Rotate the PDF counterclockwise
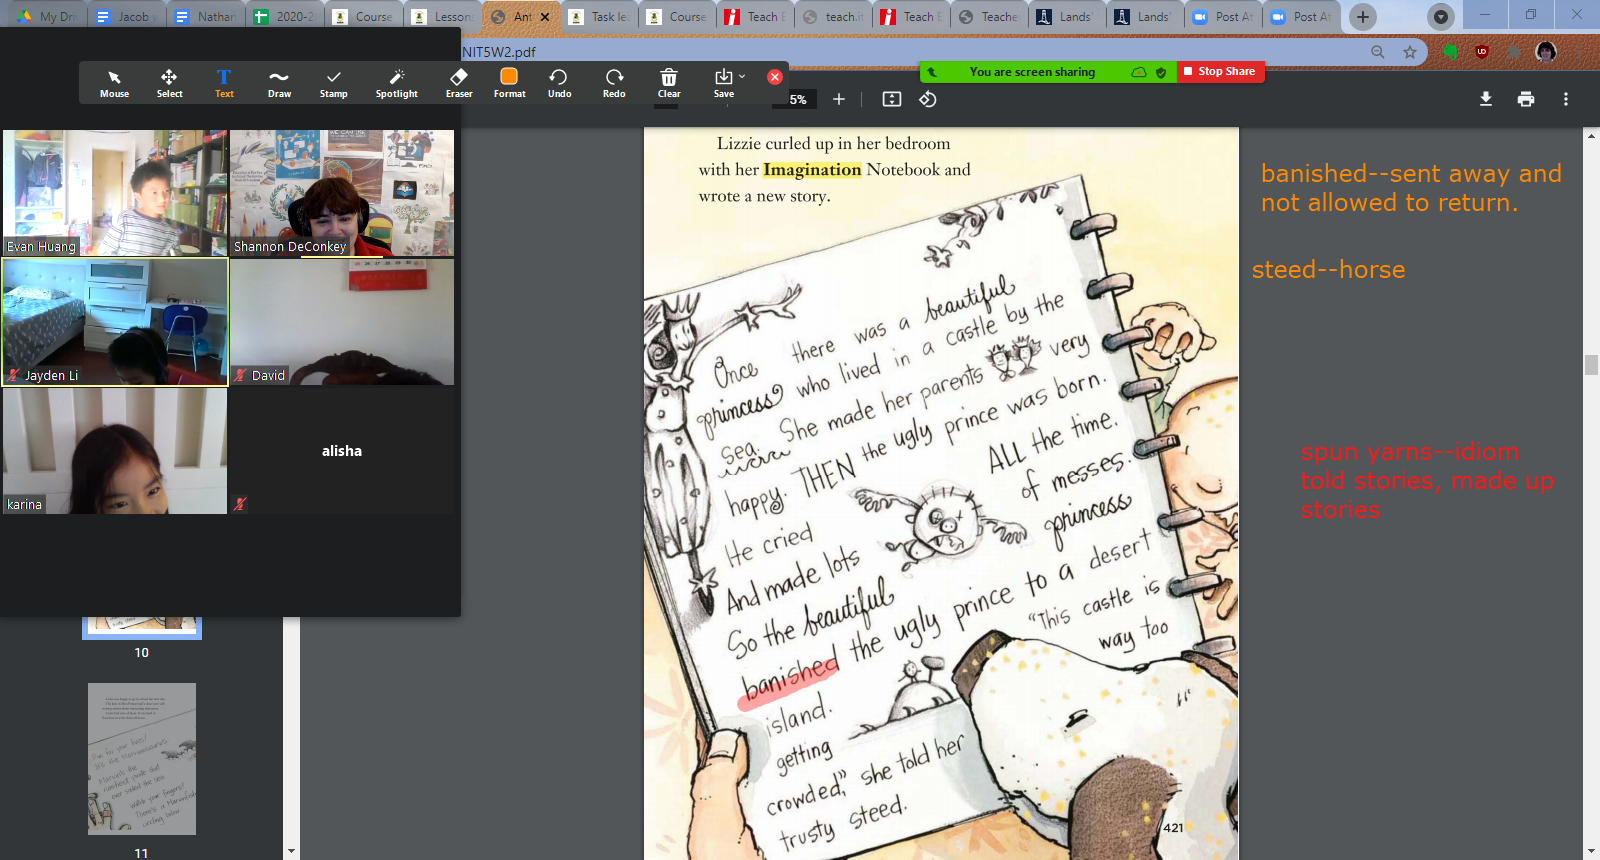1600x860 pixels. click(928, 99)
